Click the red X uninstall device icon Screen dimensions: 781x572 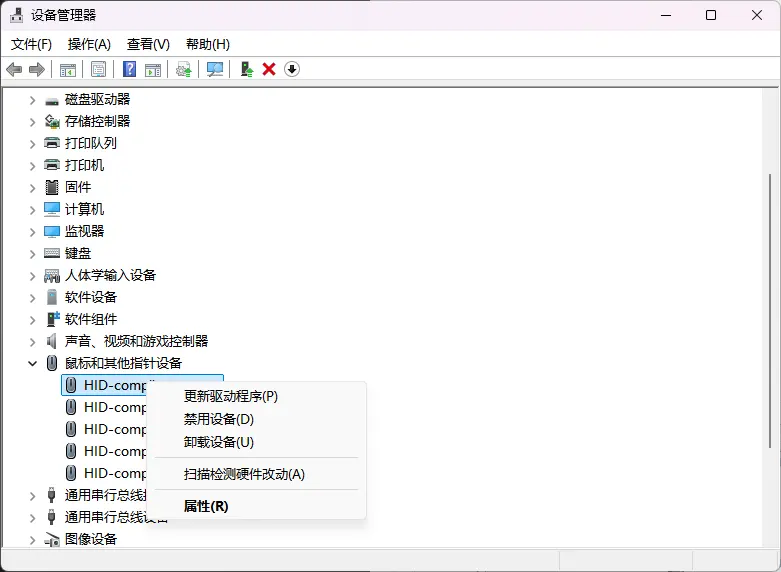pyautogui.click(x=269, y=69)
